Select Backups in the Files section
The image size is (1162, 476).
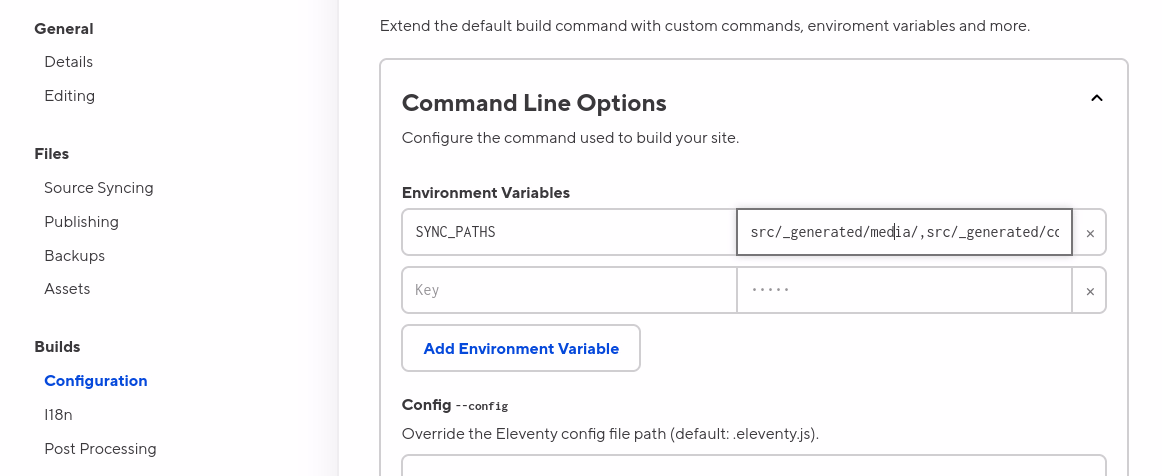74,256
